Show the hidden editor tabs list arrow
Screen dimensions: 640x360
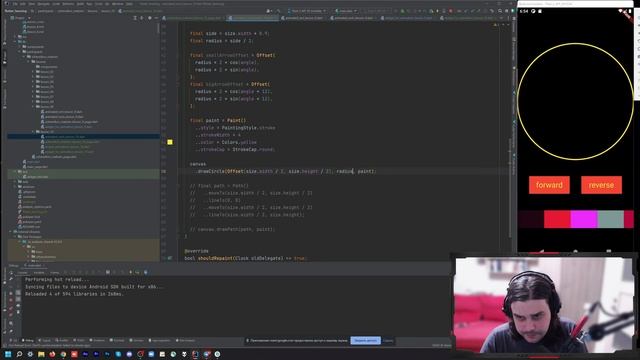501,18
